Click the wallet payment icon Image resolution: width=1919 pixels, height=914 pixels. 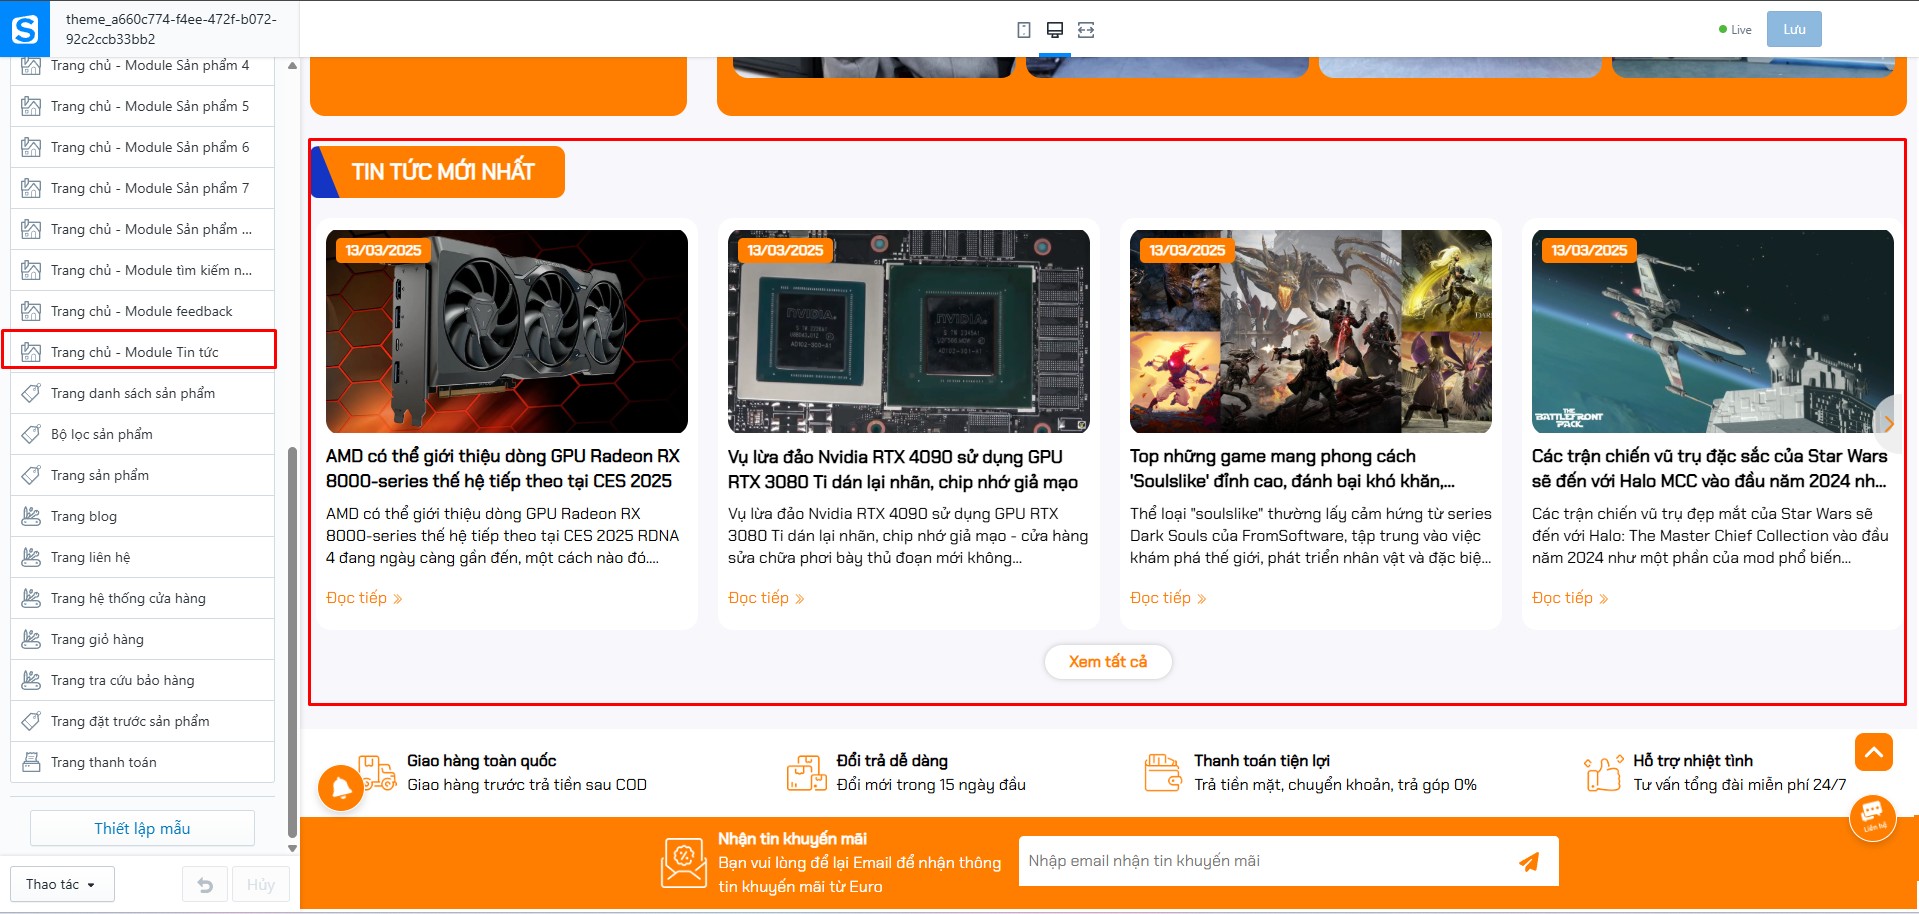1163,773
